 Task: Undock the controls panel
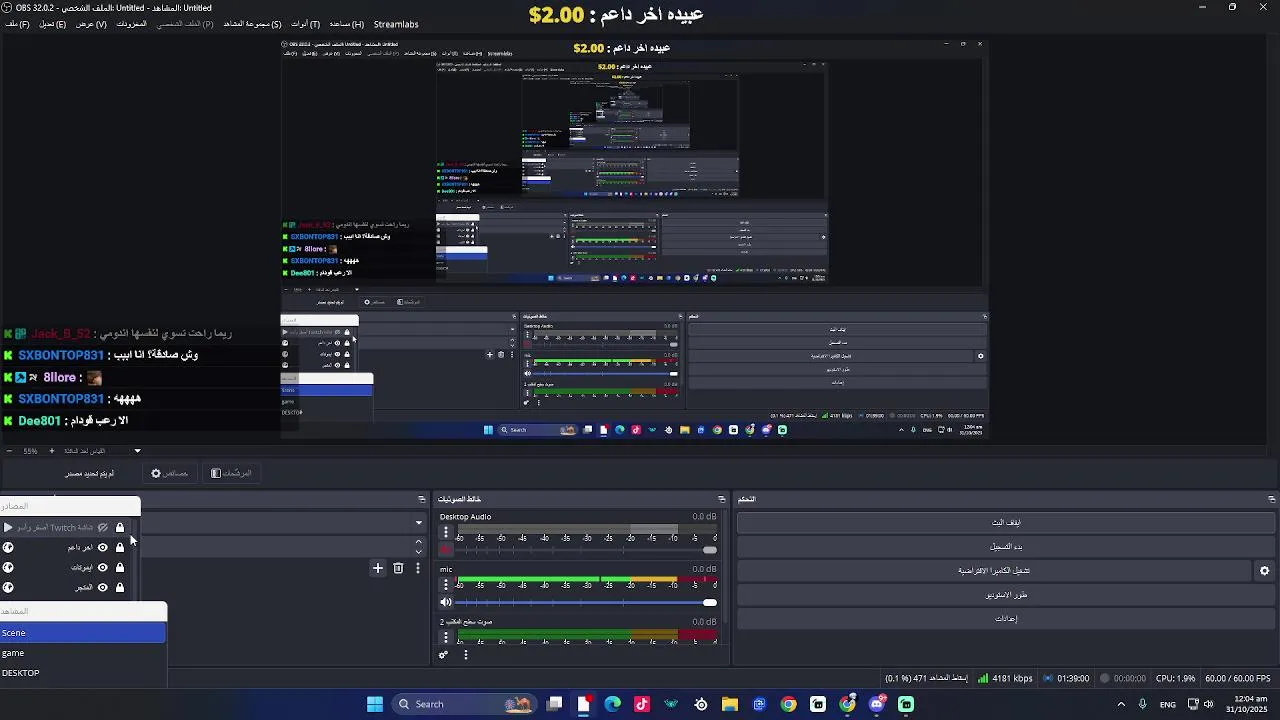click(x=1271, y=499)
